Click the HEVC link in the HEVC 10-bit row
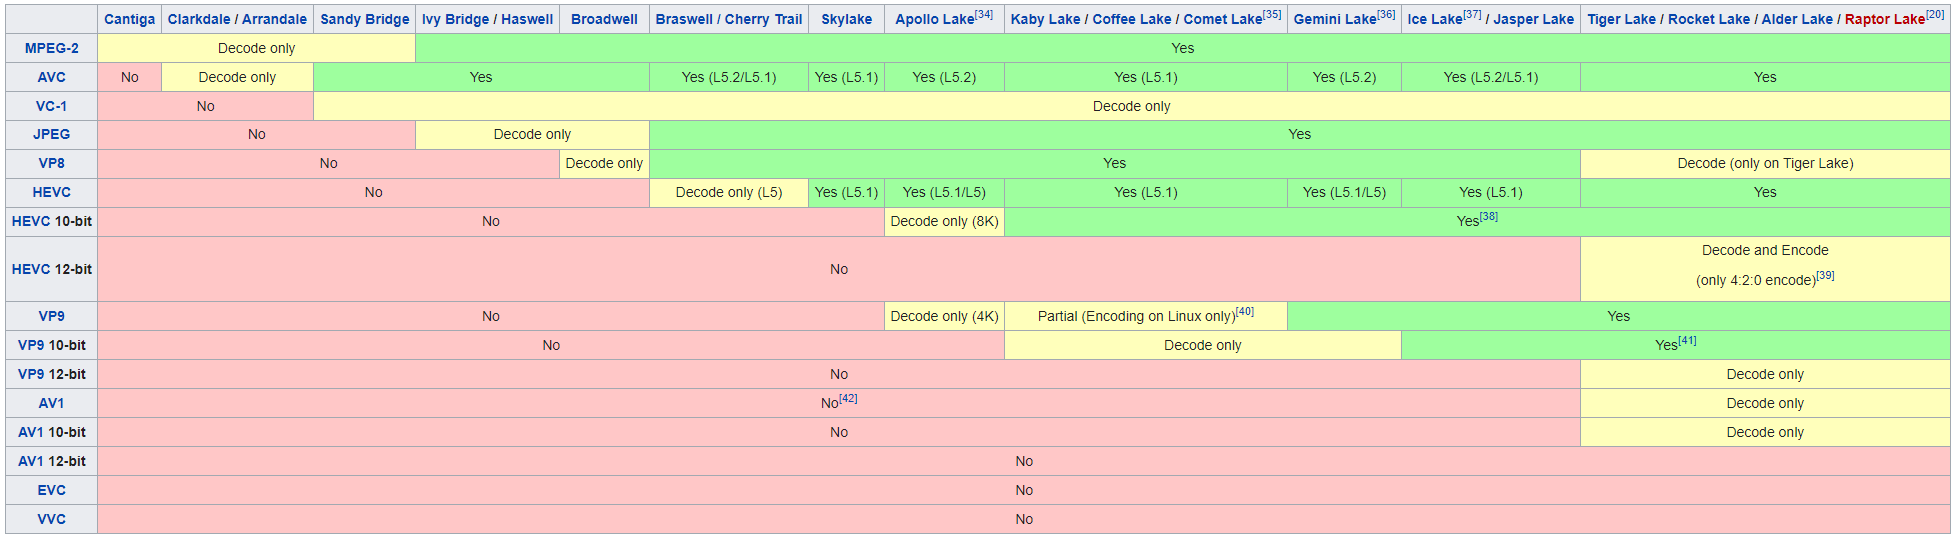The image size is (1954, 537). [31, 221]
